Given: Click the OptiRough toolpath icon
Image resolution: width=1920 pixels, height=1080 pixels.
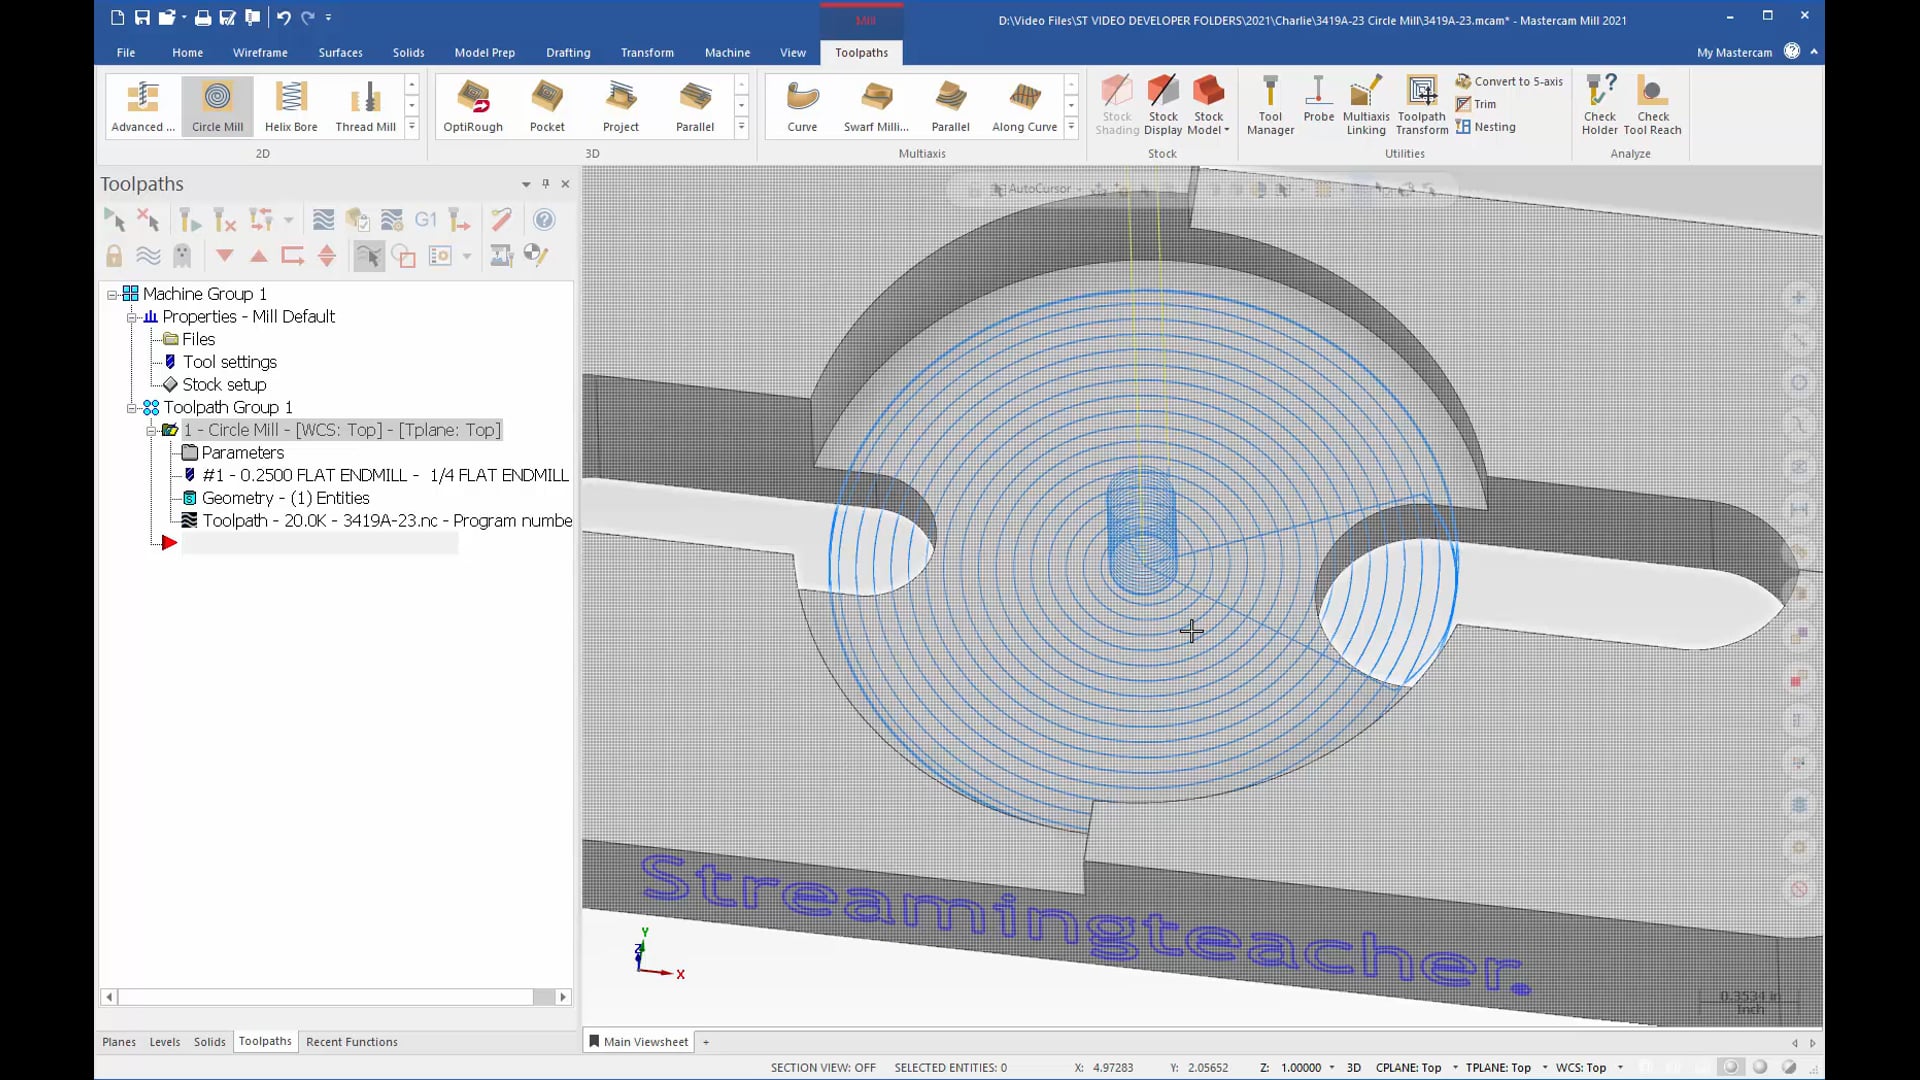Looking at the screenshot, I should [x=473, y=104].
